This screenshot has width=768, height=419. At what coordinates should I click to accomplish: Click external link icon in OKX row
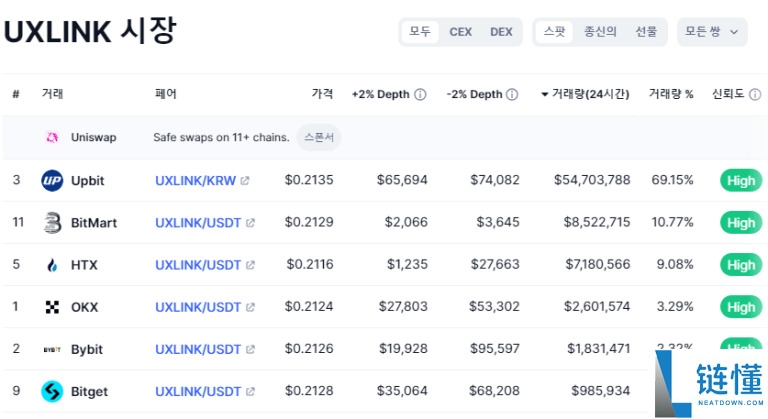click(250, 307)
